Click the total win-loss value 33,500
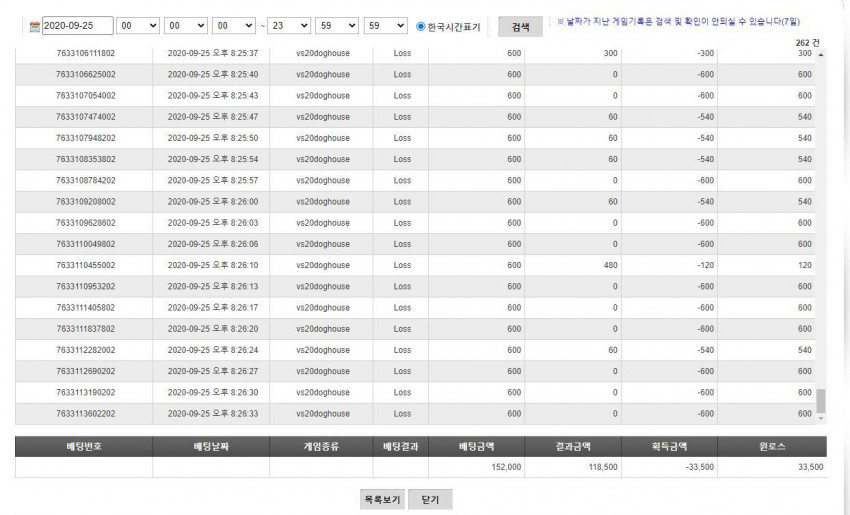Viewport: 850px width, 515px height. point(810,467)
